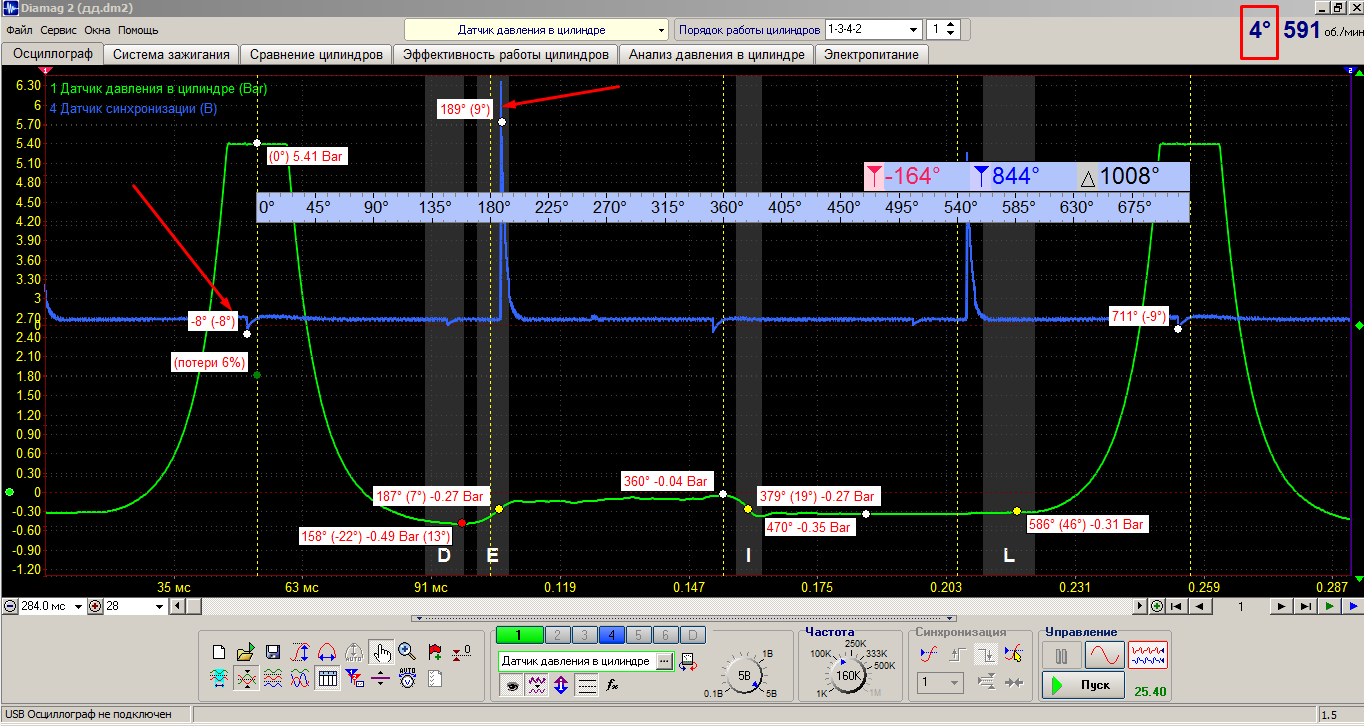The image size is (1364, 726).
Task: Switch to the Система зажигания tab
Action: click(x=171, y=55)
